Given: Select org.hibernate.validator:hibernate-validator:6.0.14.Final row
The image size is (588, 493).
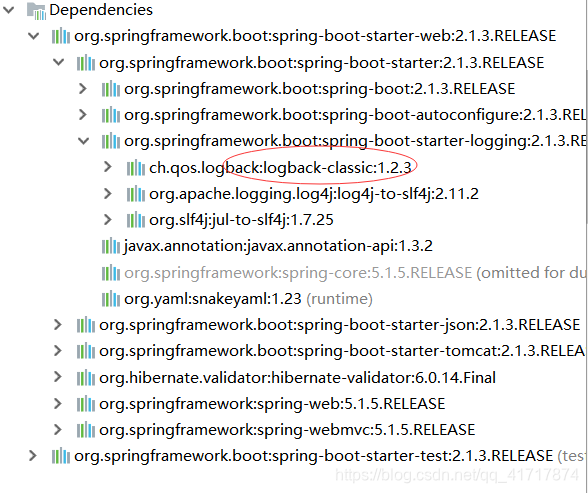Looking at the screenshot, I should coord(297,377).
